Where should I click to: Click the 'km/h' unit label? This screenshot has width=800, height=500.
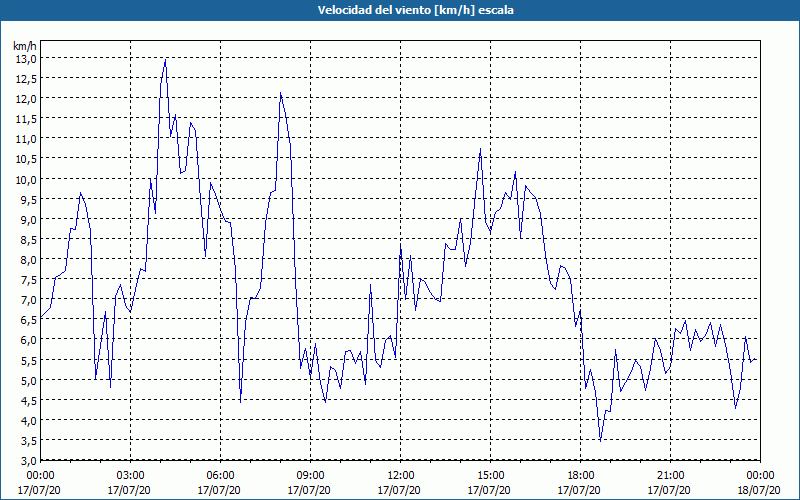[x=25, y=46]
